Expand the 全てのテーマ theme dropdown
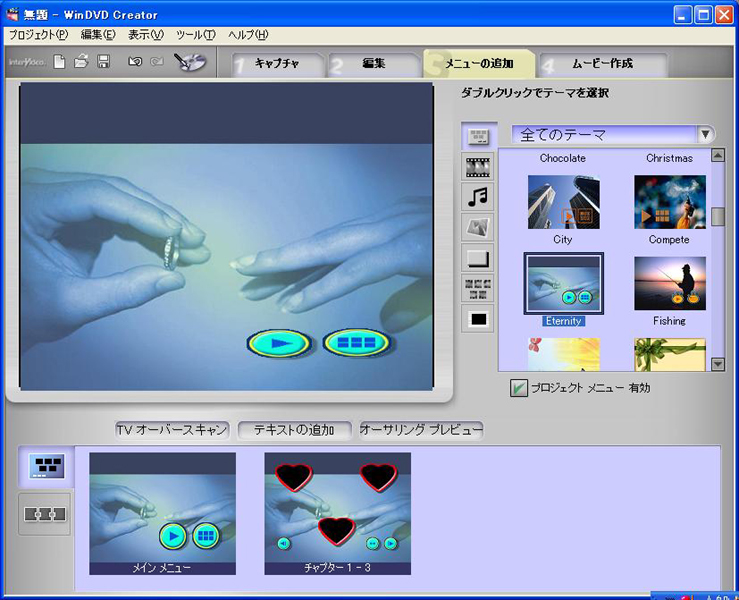This screenshot has width=739, height=600. point(706,135)
